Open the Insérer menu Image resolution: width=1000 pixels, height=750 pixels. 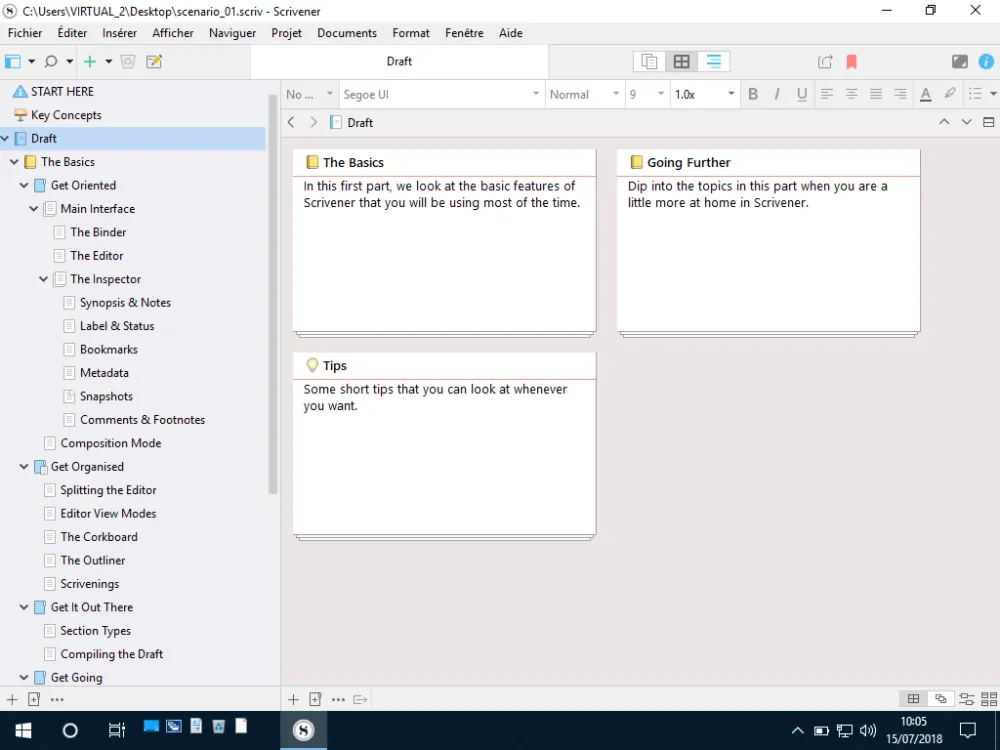(119, 33)
